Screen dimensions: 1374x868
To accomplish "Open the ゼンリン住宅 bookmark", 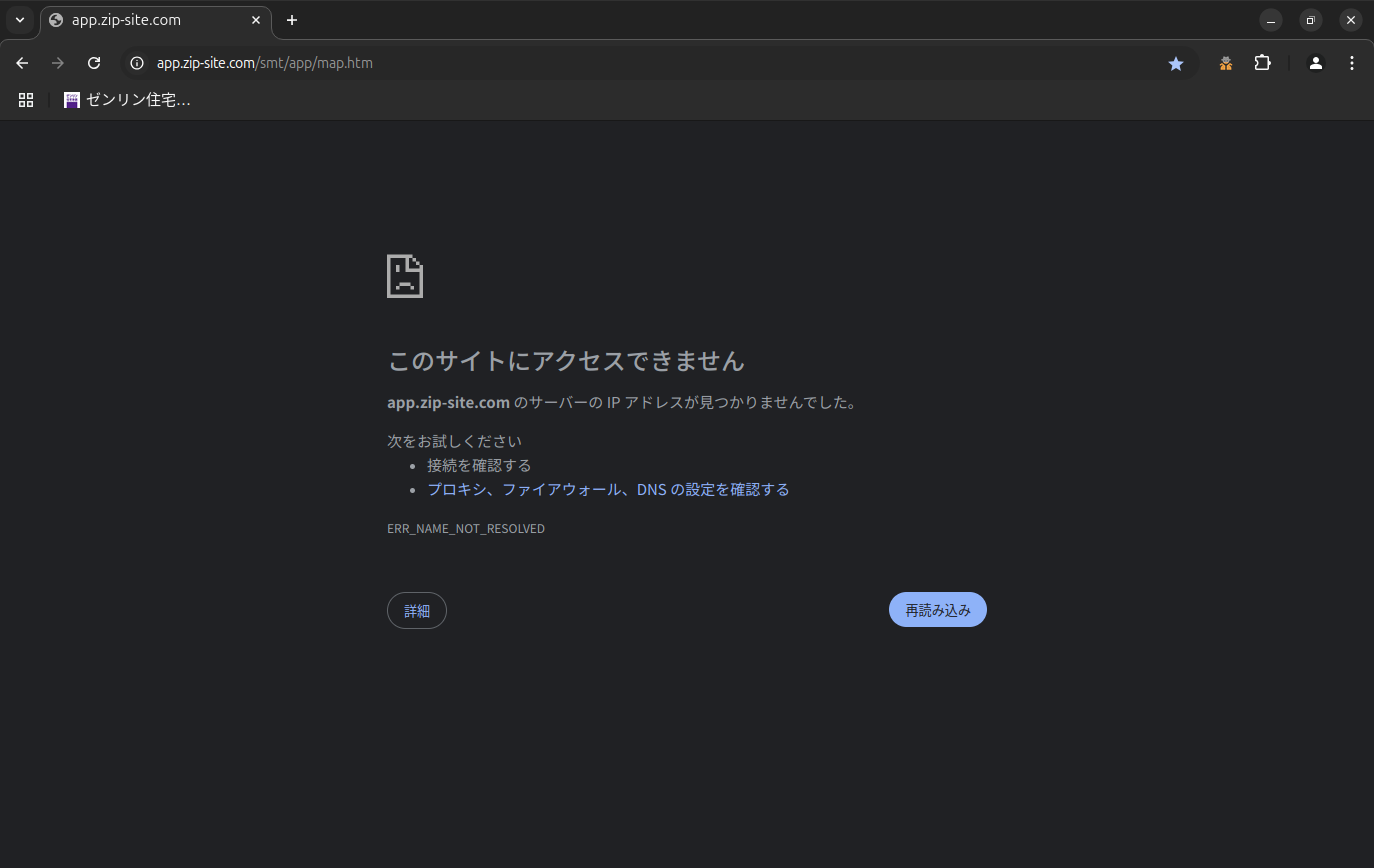I will [127, 100].
